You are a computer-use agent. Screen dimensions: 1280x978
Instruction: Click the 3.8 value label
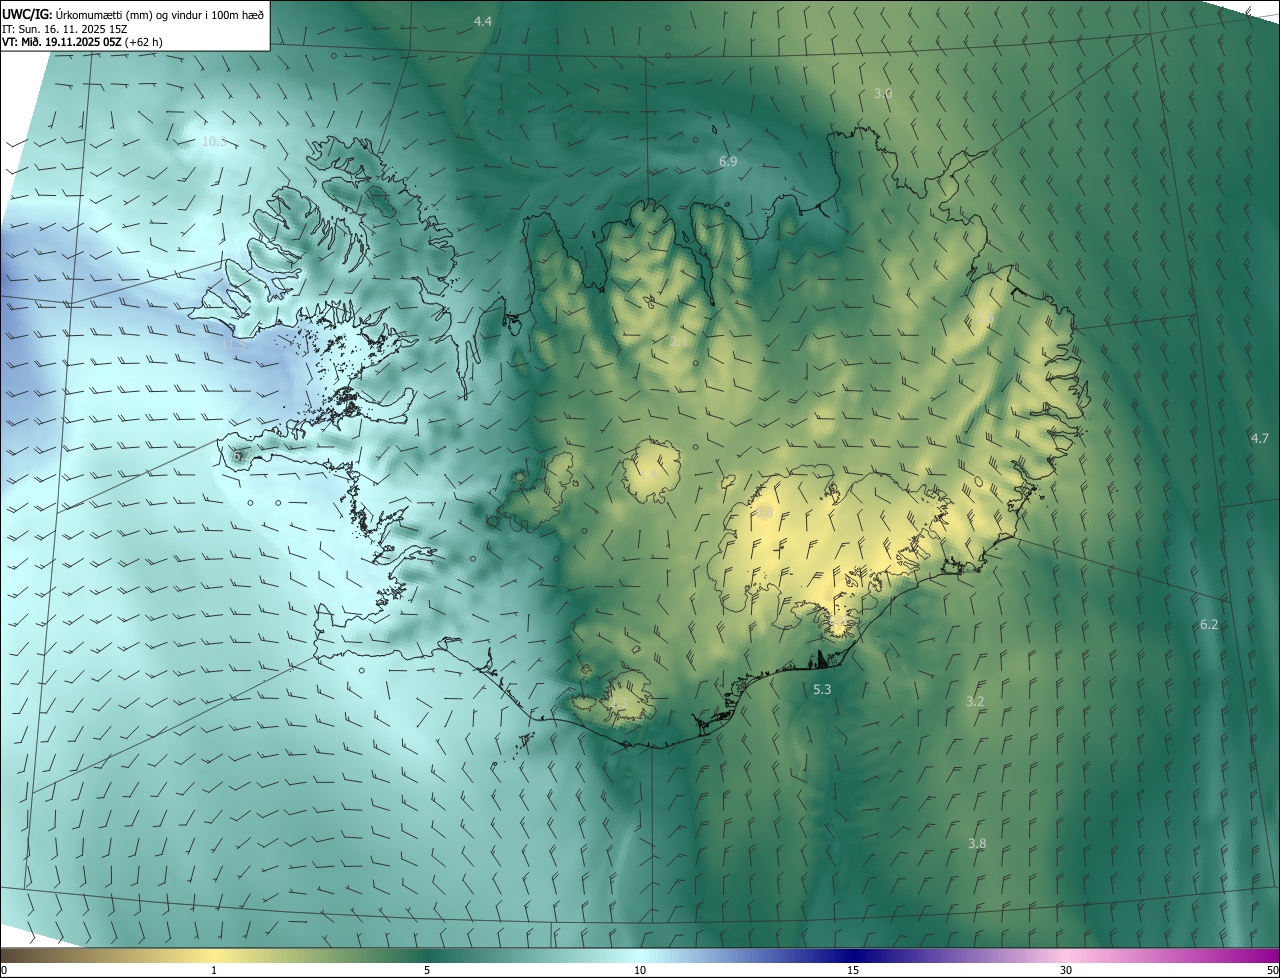(977, 843)
